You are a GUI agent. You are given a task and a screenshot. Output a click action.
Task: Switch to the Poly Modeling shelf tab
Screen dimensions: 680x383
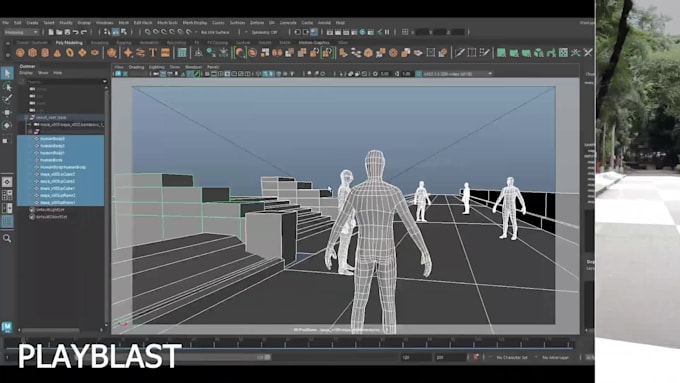69,43
